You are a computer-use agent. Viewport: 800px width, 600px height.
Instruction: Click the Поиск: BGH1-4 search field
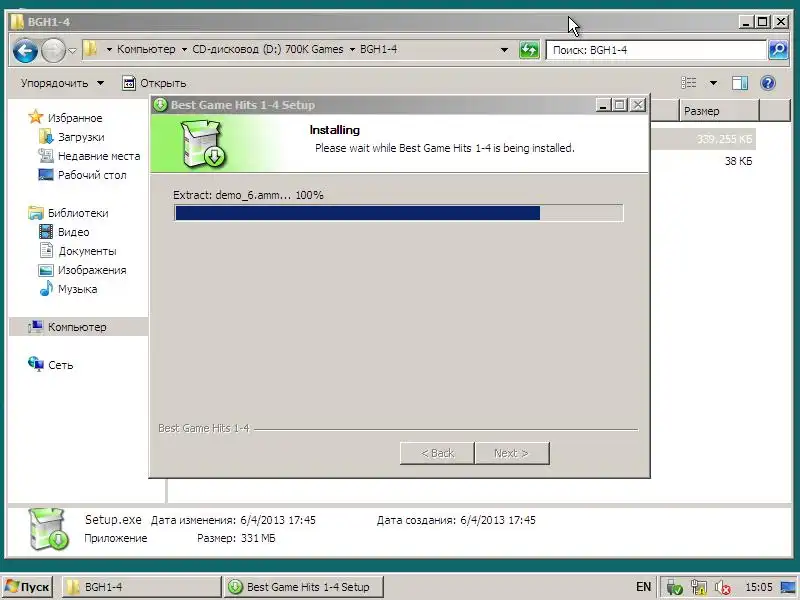pyautogui.click(x=656, y=50)
